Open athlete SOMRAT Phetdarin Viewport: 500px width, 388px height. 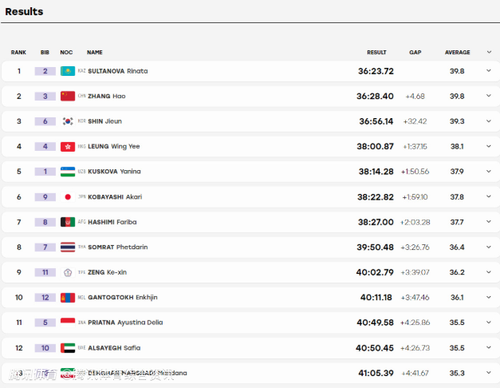(118, 247)
